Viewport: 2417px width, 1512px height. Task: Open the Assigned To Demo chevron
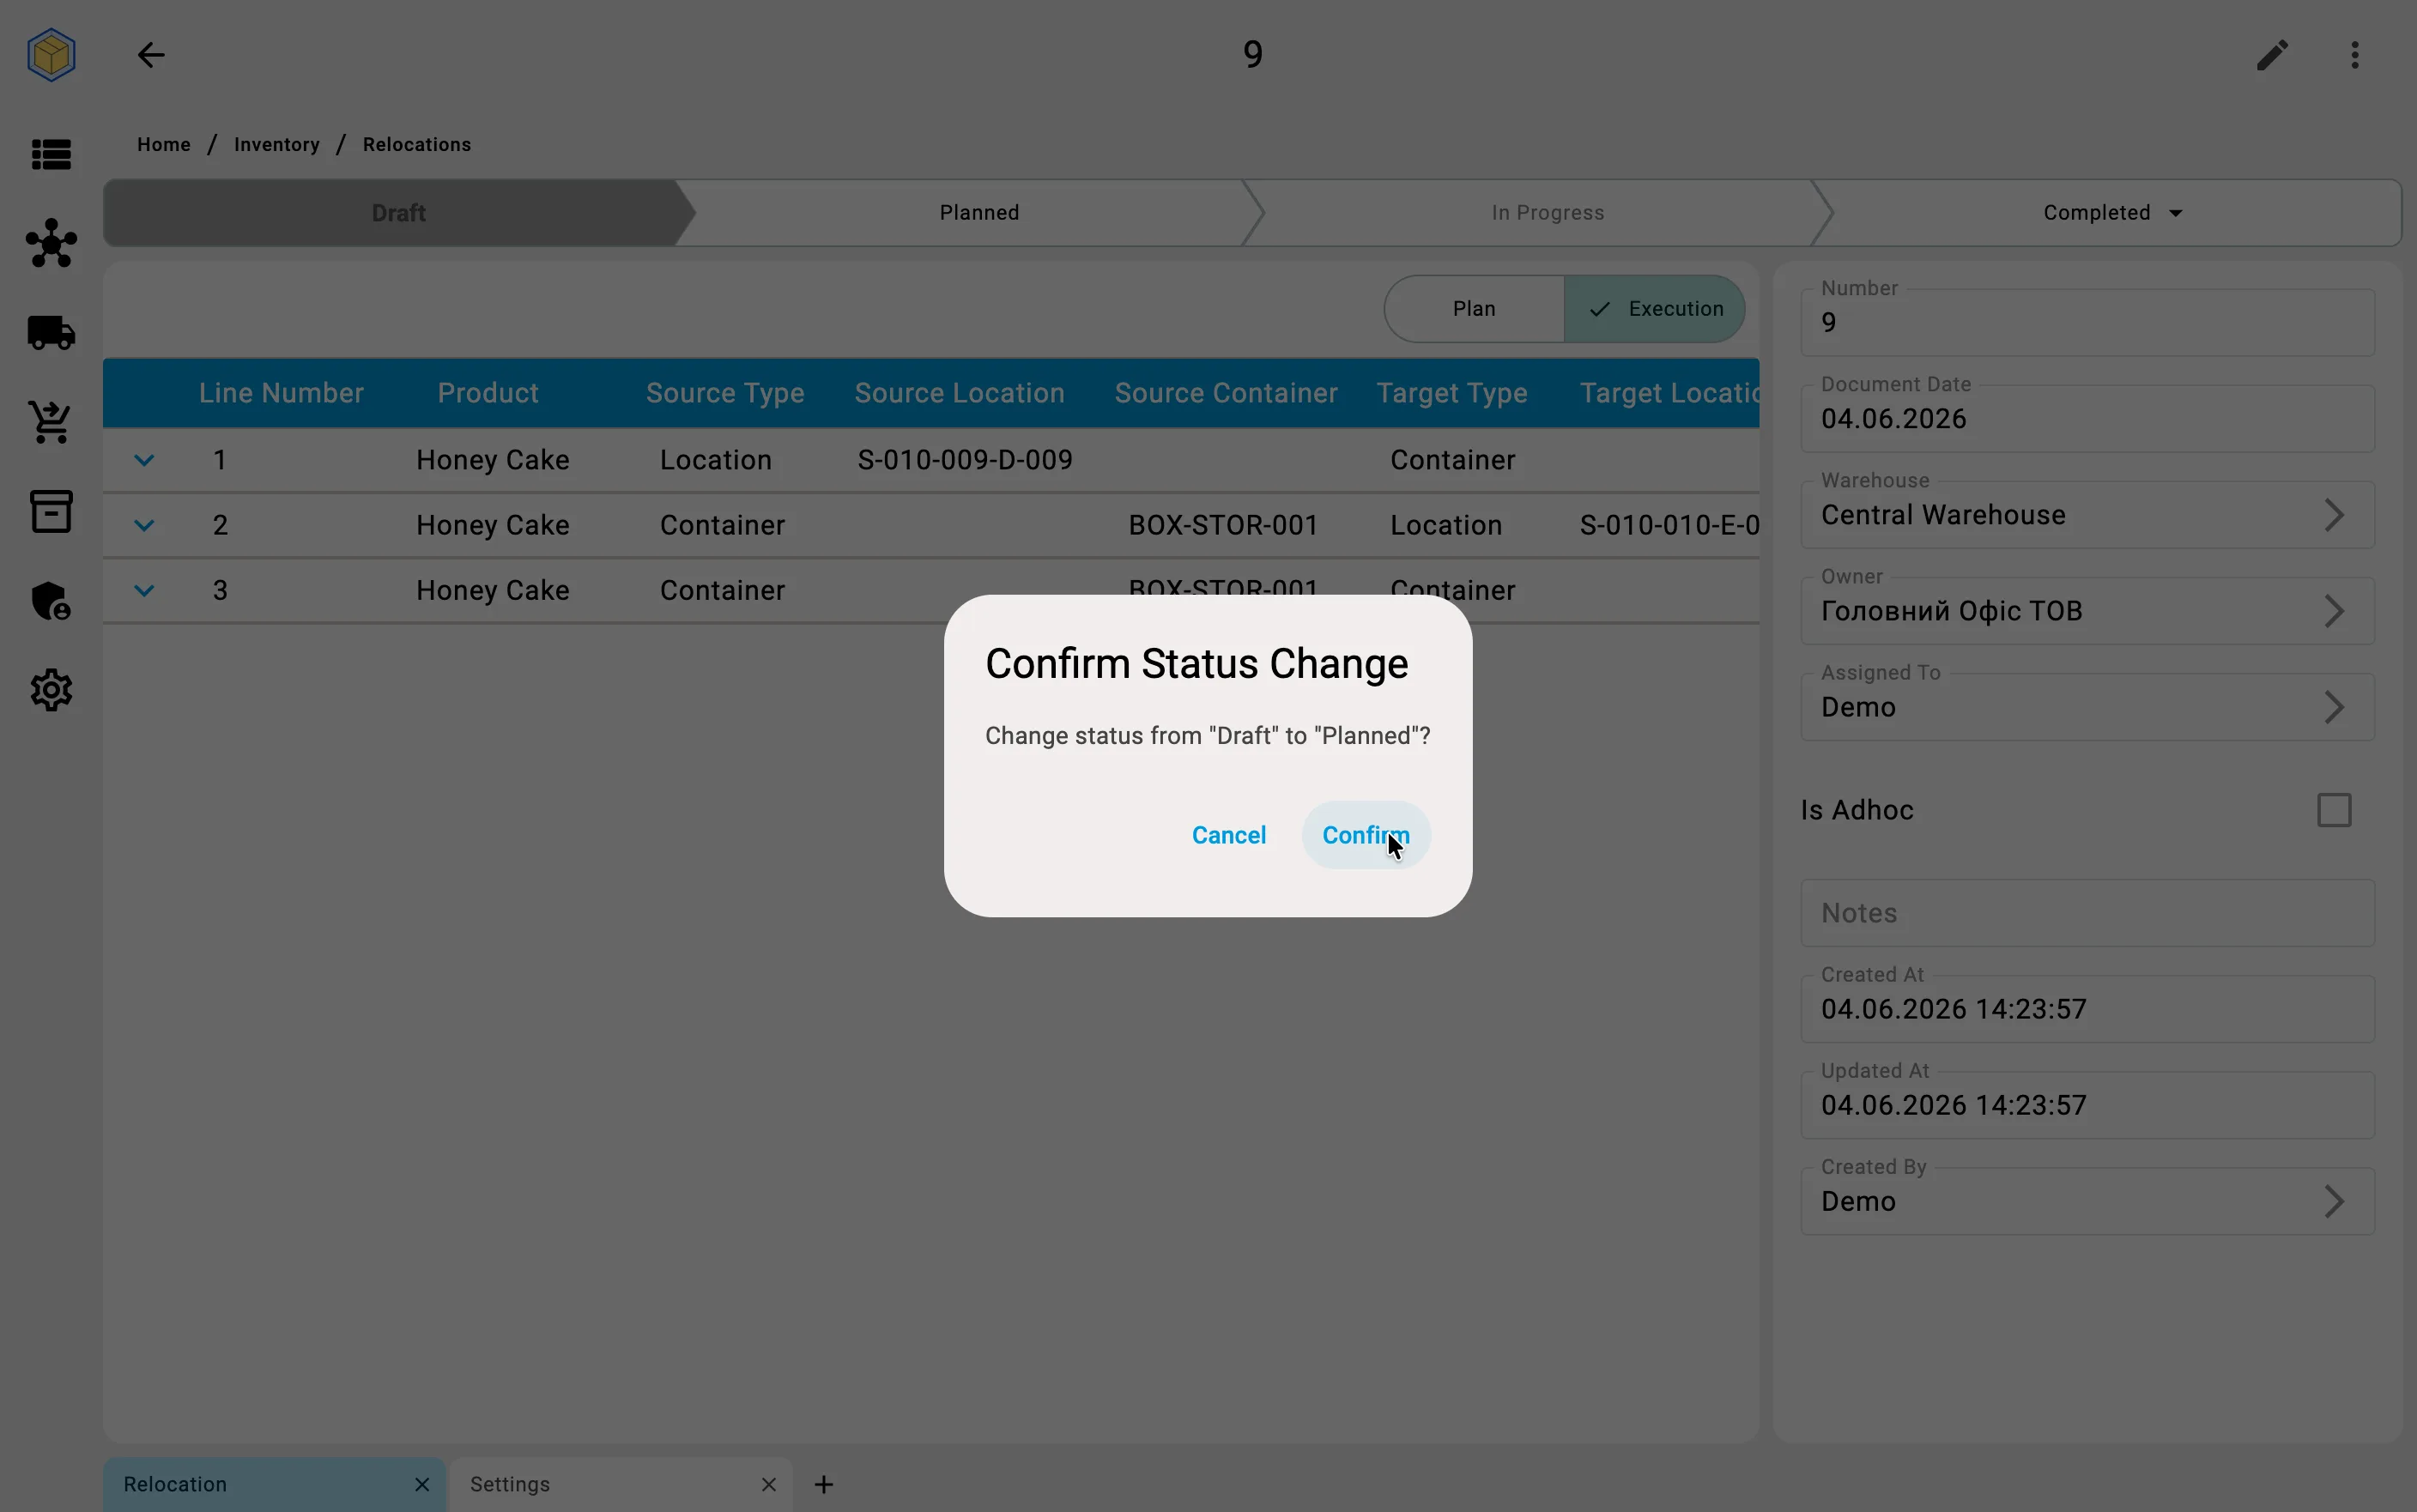click(x=2334, y=707)
